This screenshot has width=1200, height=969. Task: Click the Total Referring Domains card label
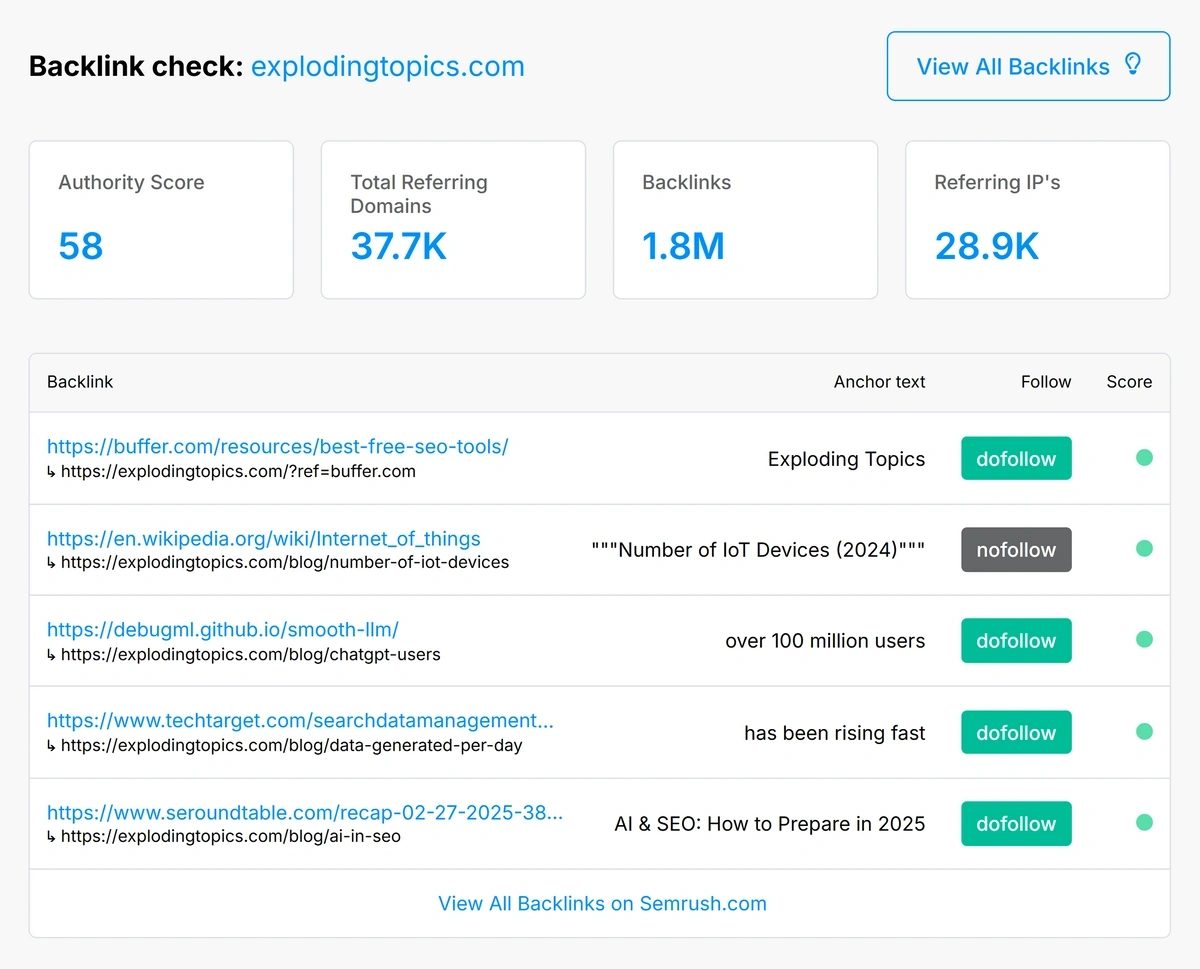(419, 194)
